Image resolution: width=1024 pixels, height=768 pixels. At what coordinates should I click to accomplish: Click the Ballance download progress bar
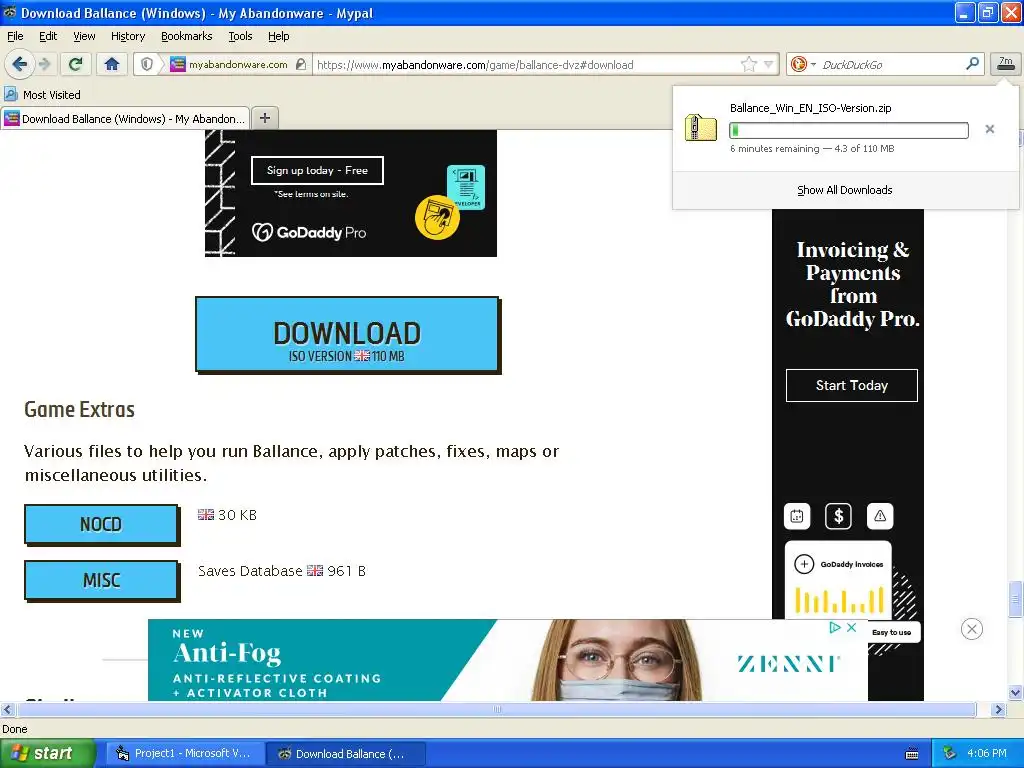[848, 130]
